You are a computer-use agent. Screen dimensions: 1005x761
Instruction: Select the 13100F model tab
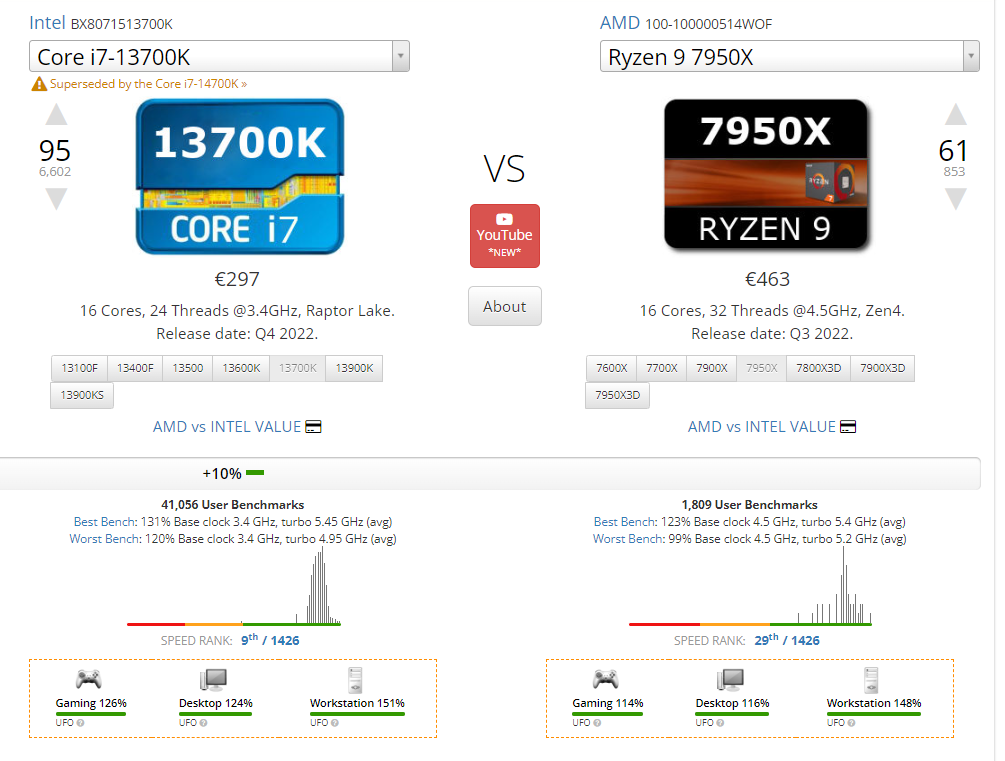pyautogui.click(x=79, y=368)
